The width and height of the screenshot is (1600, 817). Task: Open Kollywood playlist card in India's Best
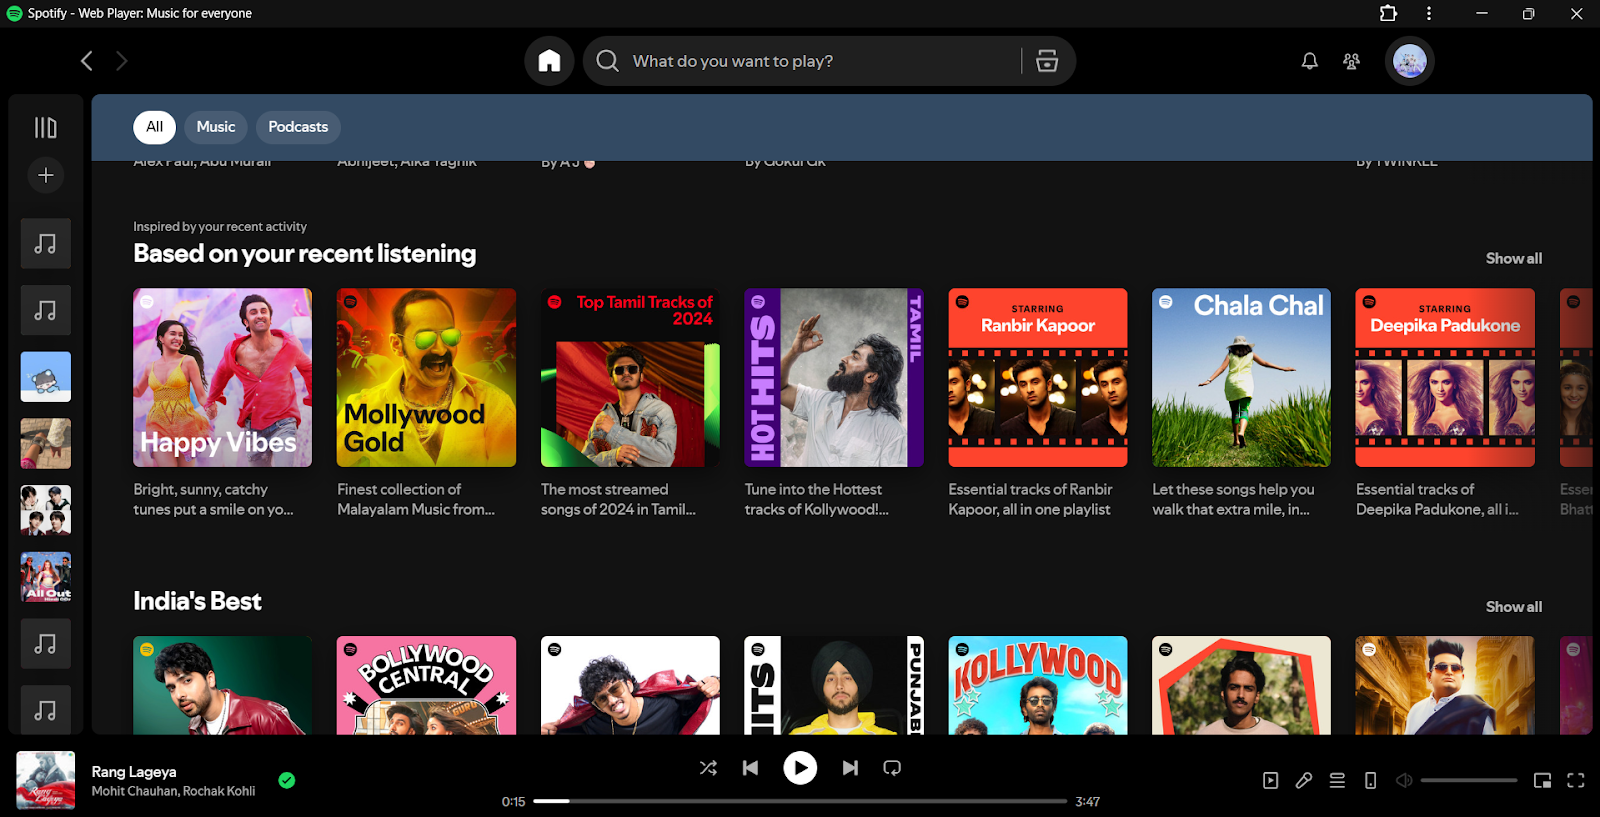pyautogui.click(x=1038, y=685)
